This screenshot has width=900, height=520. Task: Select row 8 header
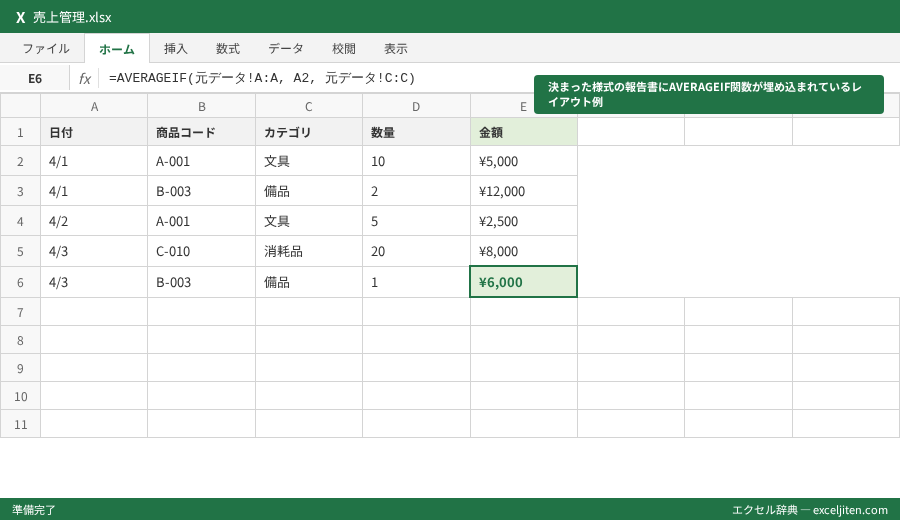[20, 340]
